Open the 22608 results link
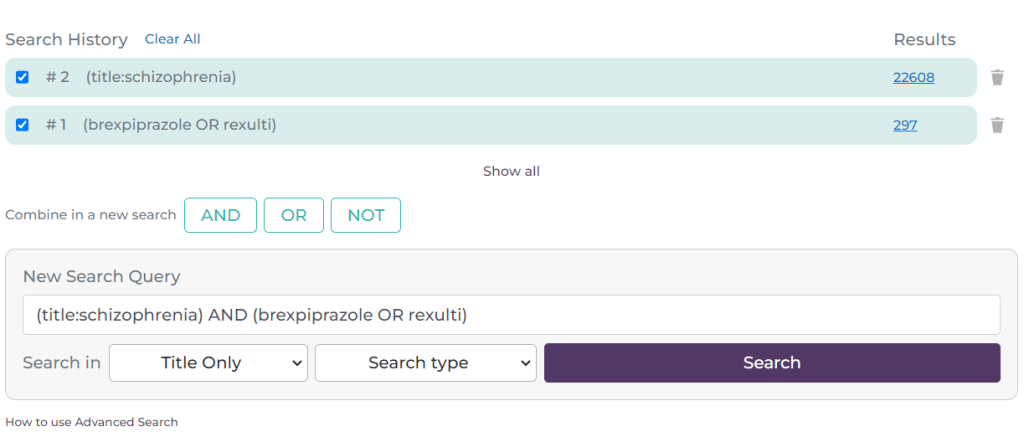The height and width of the screenshot is (437, 1024). click(914, 77)
